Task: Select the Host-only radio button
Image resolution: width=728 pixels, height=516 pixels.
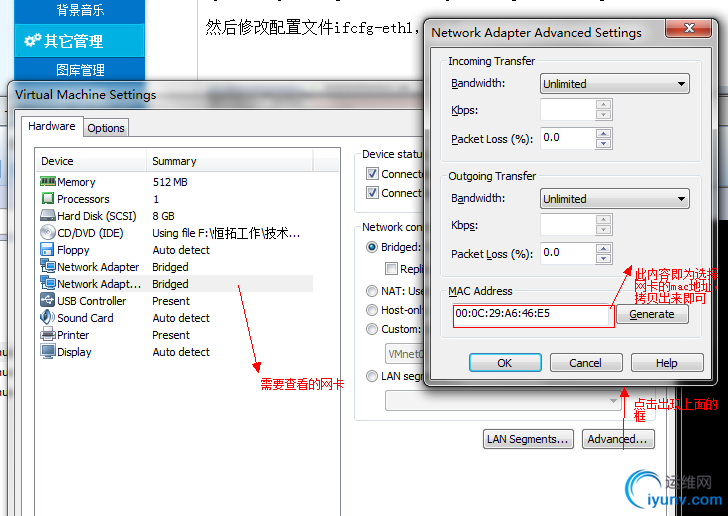Action: [x=371, y=310]
